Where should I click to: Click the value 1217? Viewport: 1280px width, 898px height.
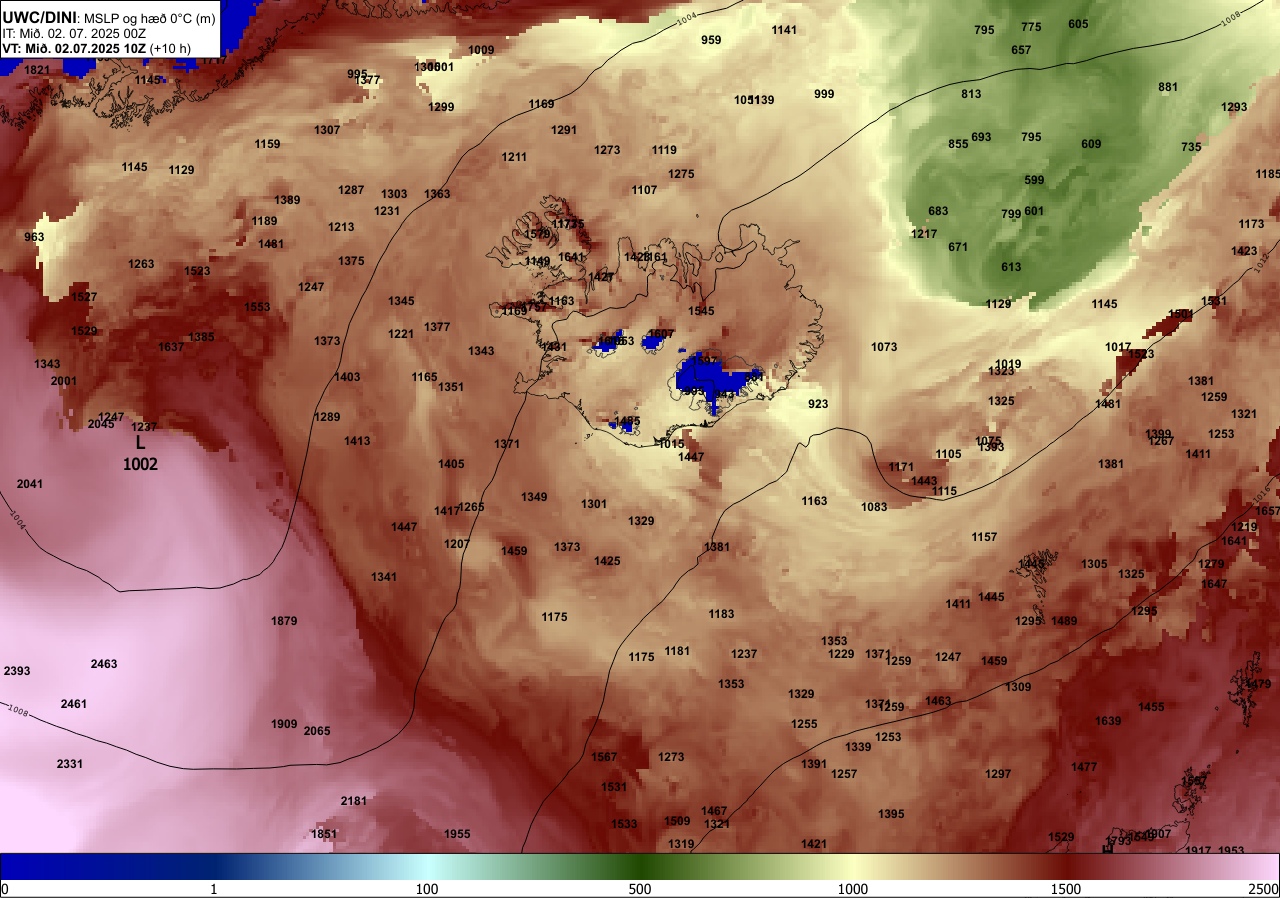[924, 234]
